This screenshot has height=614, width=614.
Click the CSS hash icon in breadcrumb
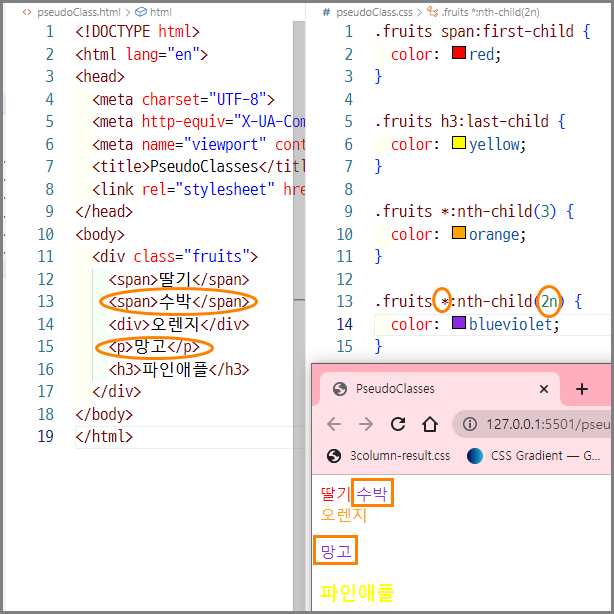click(x=326, y=12)
